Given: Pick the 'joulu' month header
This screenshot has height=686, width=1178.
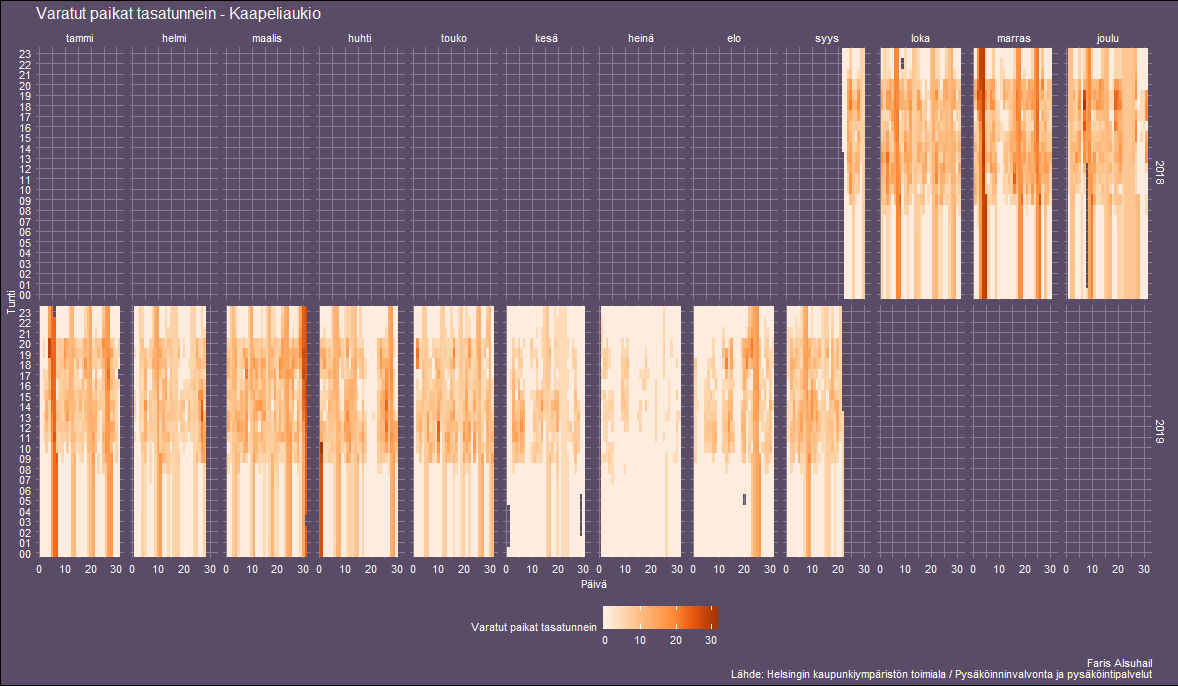Looking at the screenshot, I should pos(1107,39).
